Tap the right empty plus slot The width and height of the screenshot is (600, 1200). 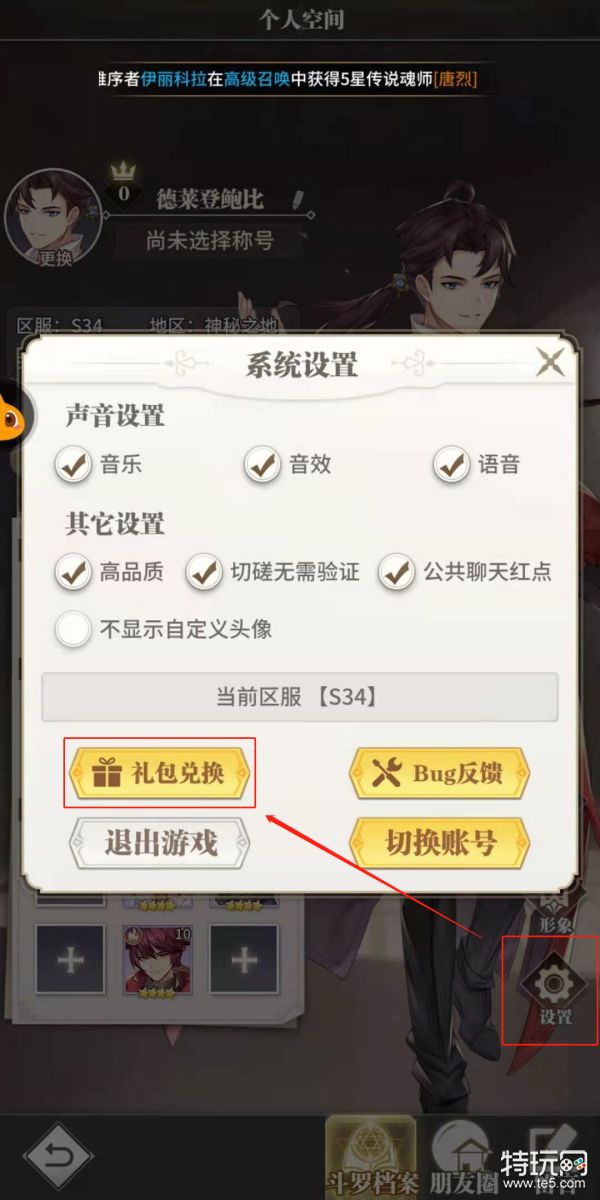(x=244, y=960)
